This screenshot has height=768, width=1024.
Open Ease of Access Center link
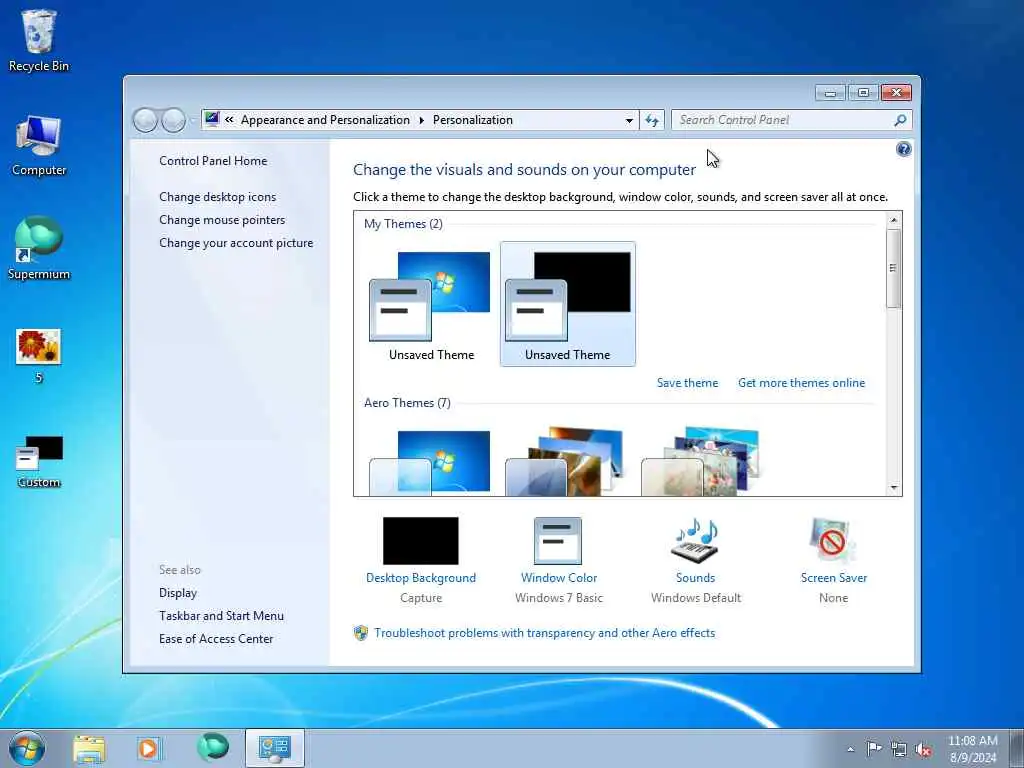[216, 639]
